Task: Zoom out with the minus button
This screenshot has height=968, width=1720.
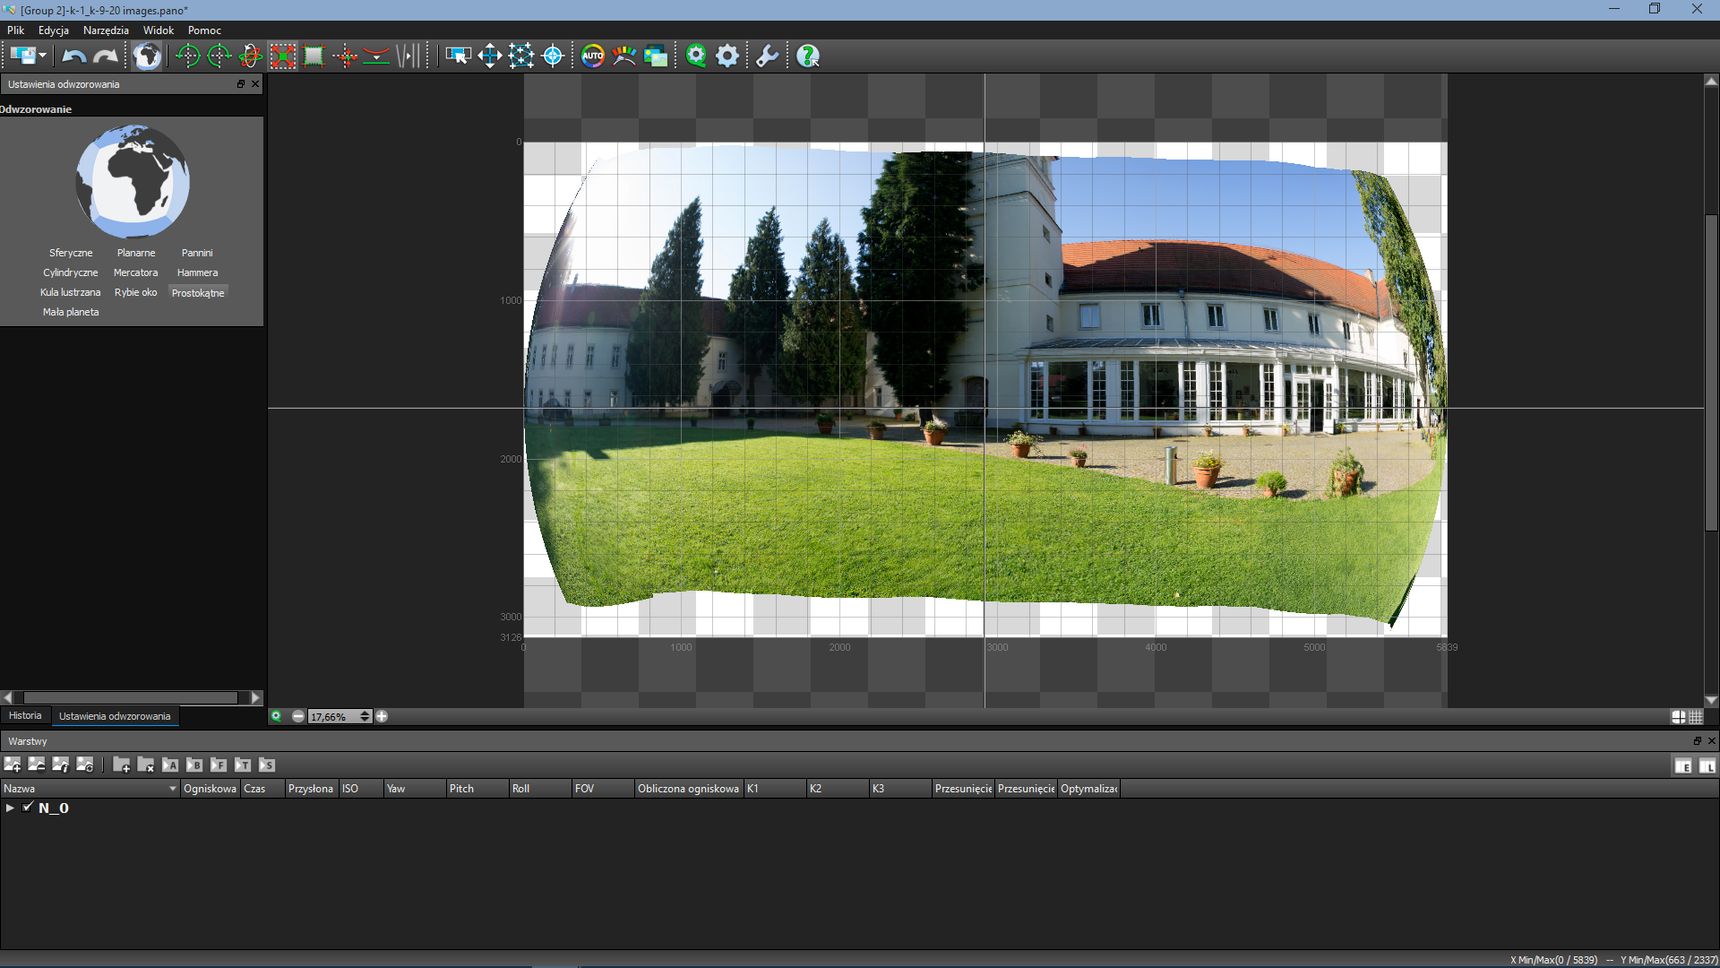Action: 298,716
